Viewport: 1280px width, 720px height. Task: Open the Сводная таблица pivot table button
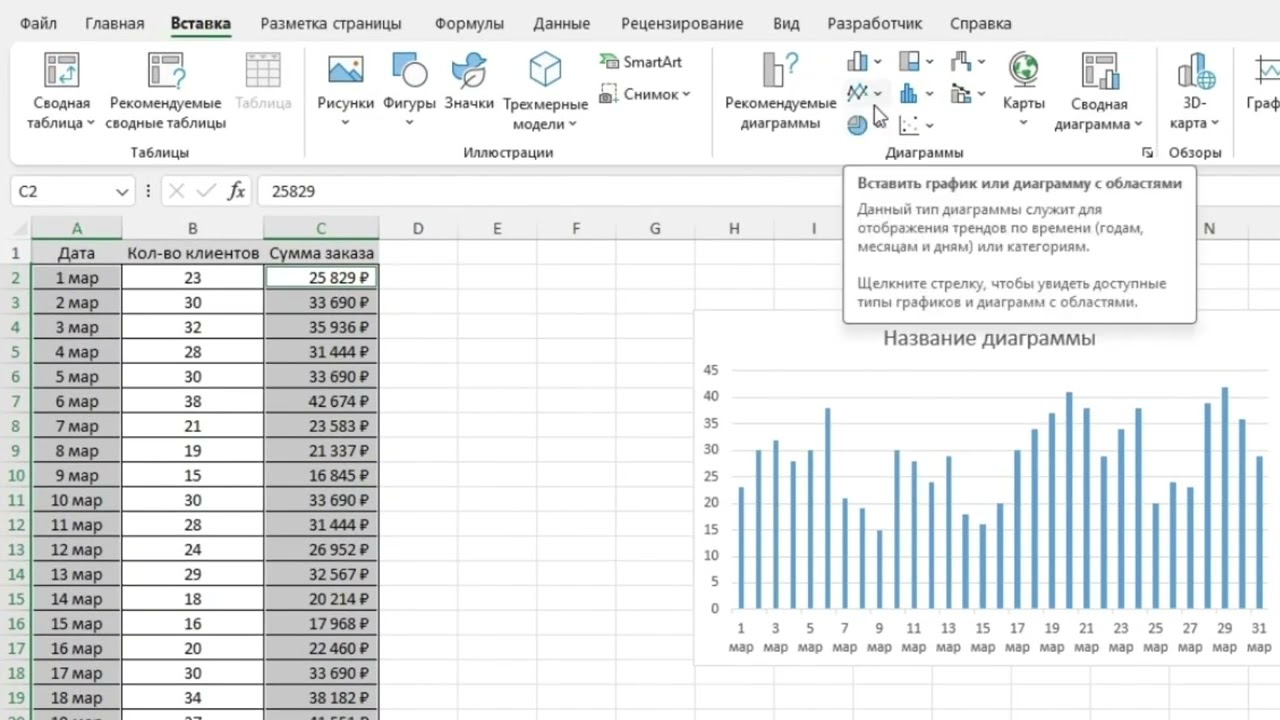(61, 92)
